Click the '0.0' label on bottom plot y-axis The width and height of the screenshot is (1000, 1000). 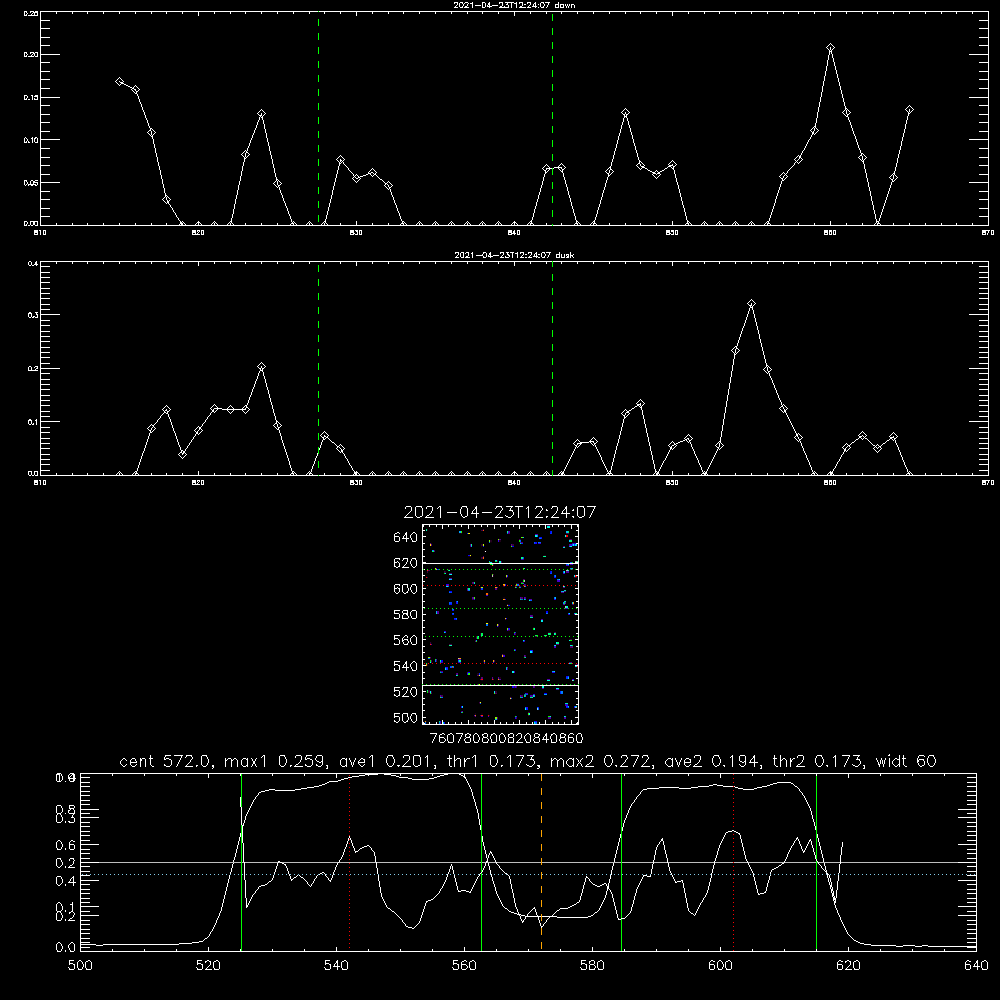point(65,948)
